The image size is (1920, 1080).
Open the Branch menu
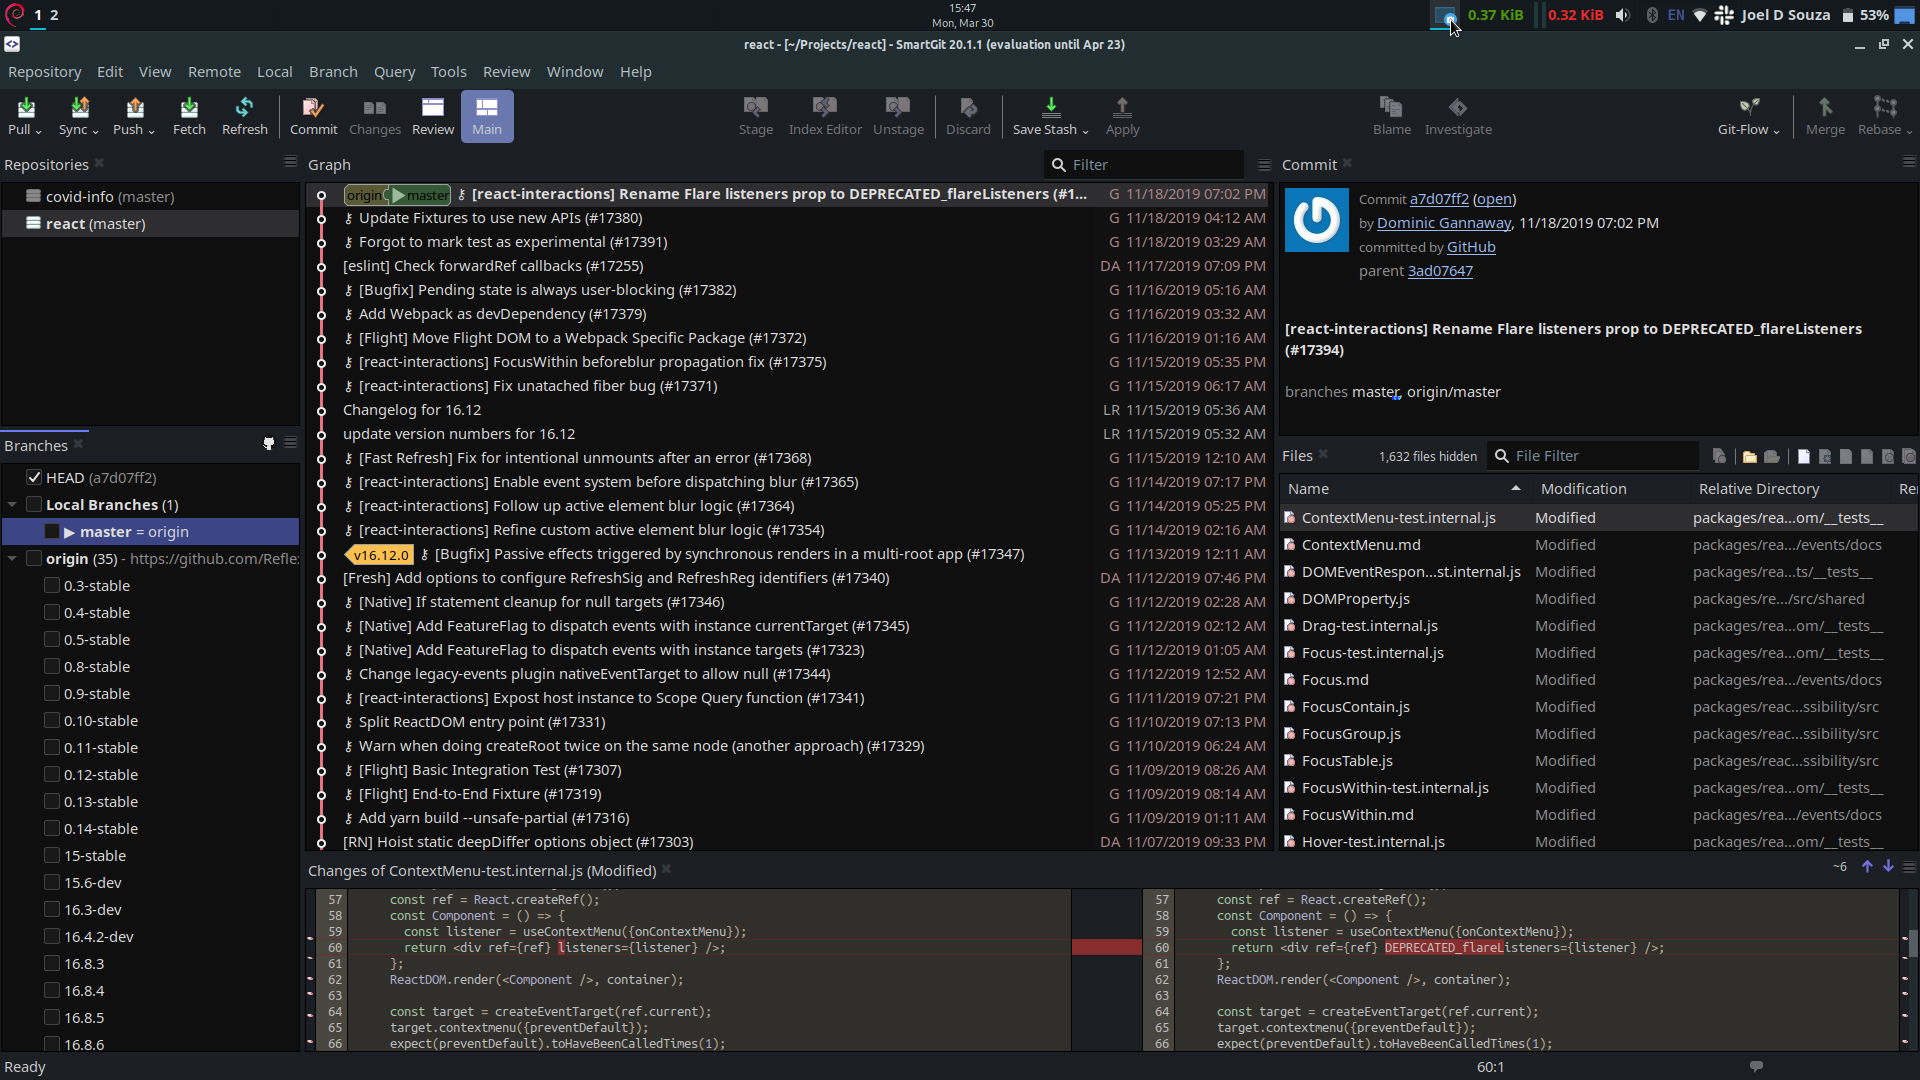333,72
